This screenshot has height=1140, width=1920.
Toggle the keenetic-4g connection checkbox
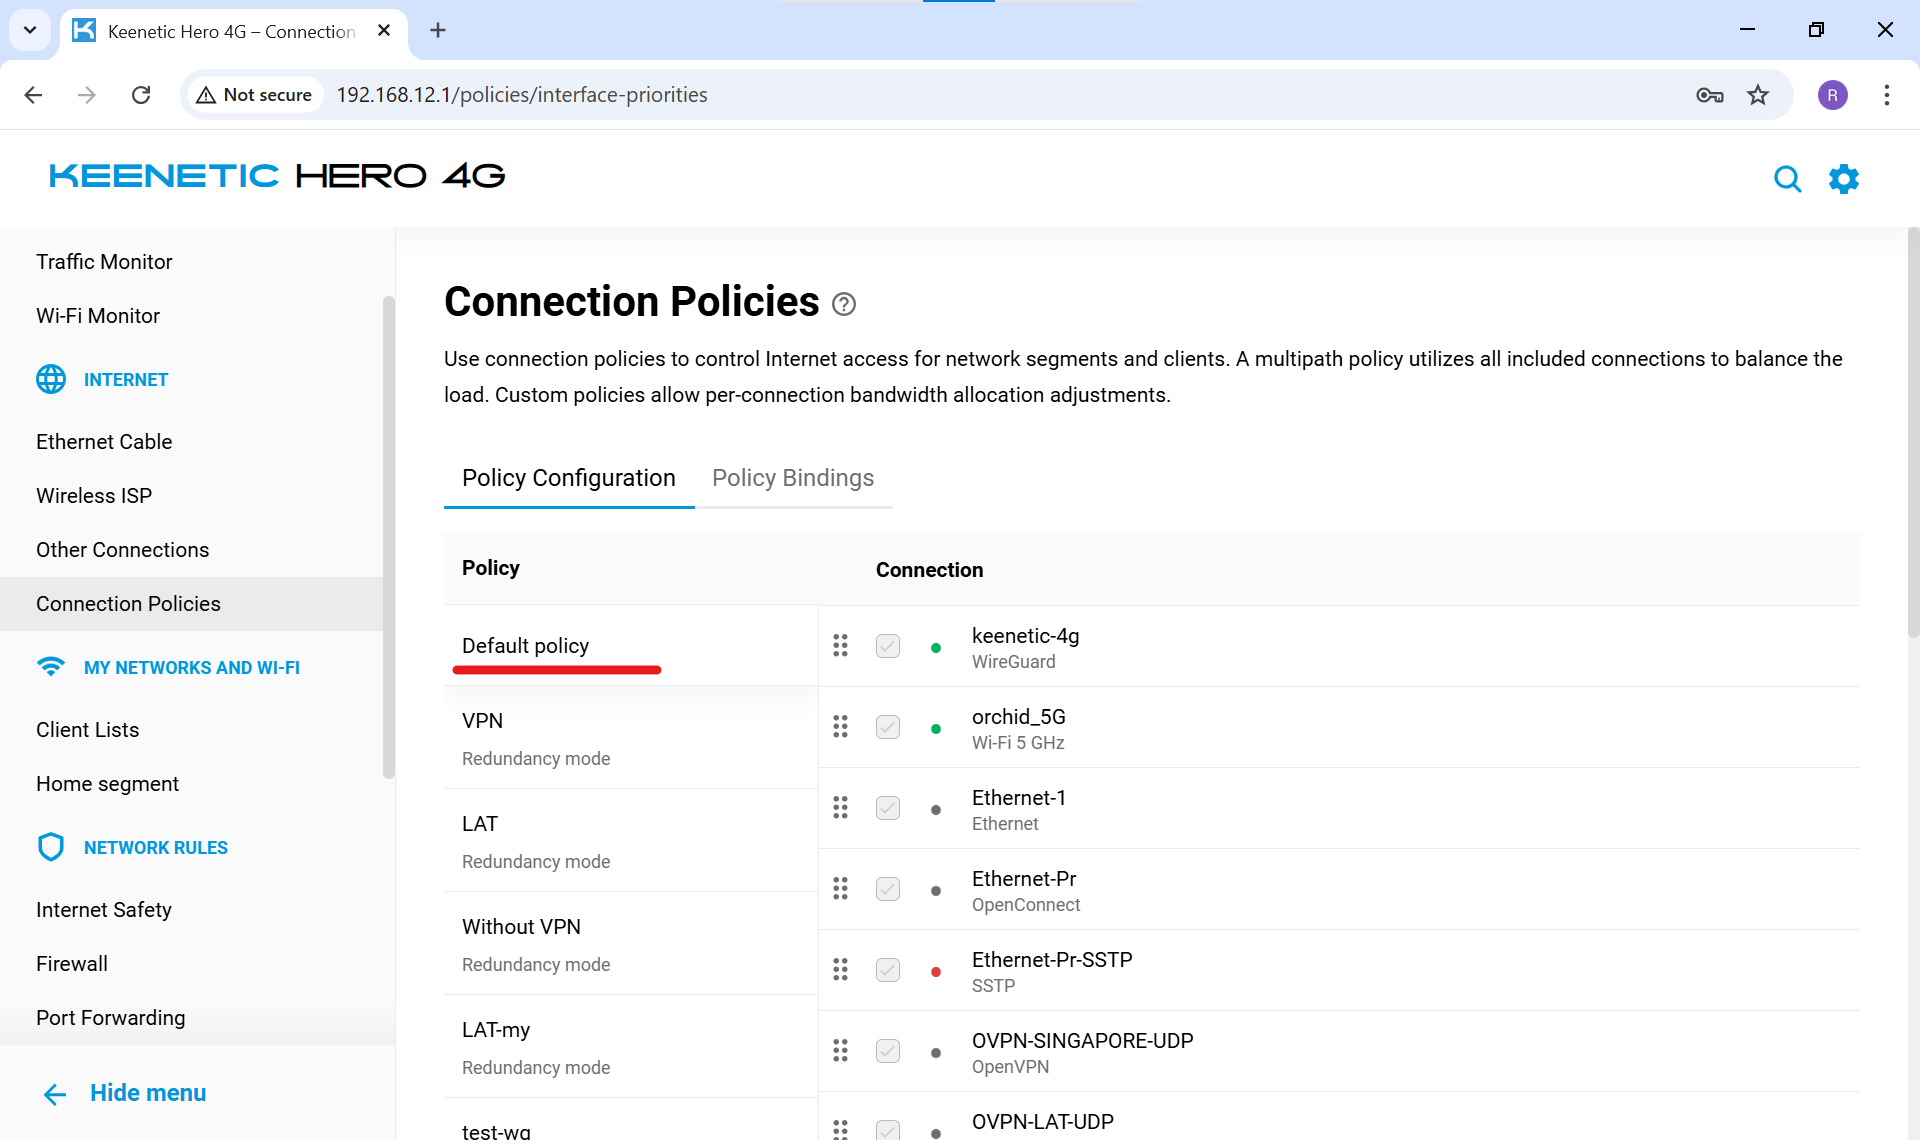pos(887,646)
